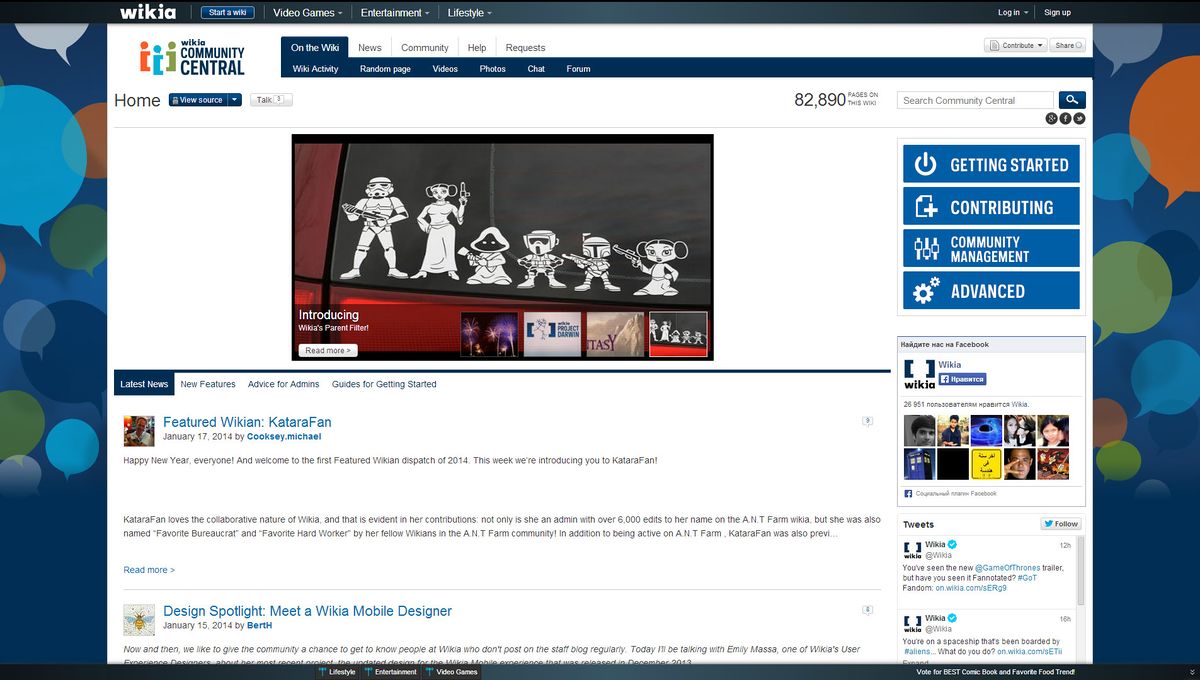Open the Twitter round share icon
This screenshot has height=680, width=1200.
point(1080,119)
